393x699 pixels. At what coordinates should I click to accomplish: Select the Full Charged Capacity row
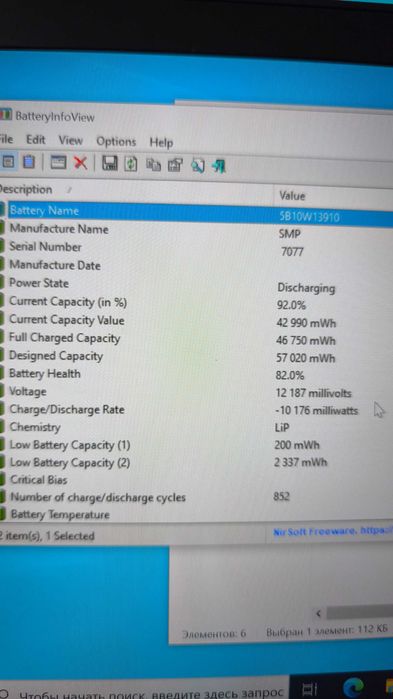tap(196, 338)
